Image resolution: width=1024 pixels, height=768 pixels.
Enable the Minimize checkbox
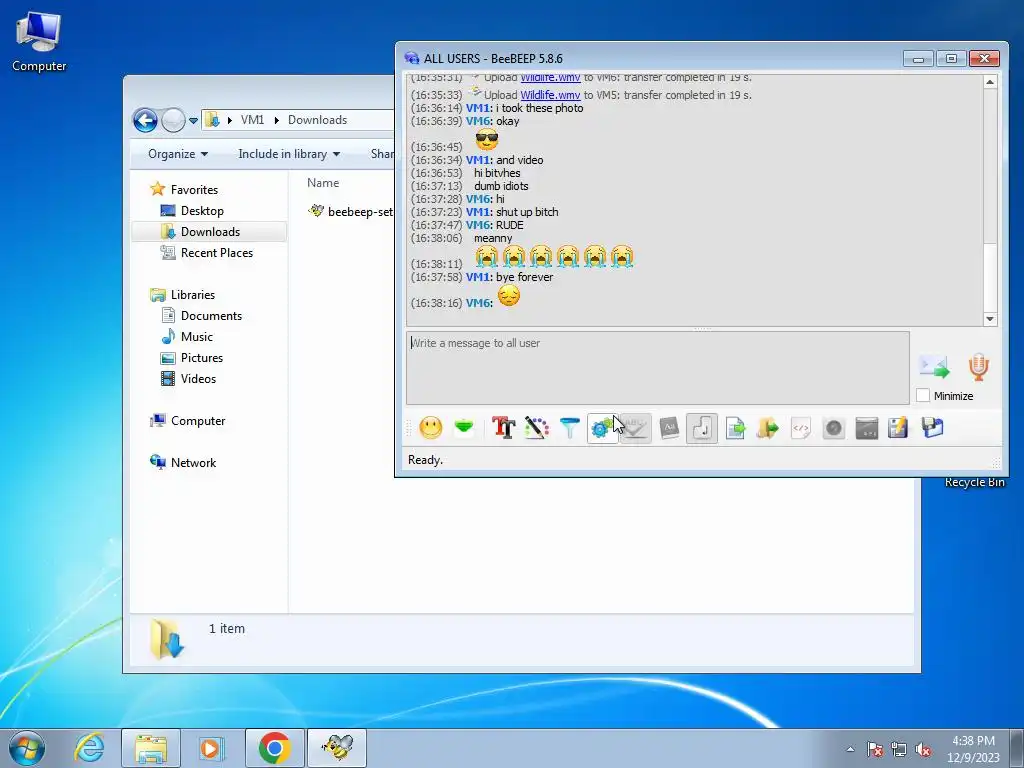[x=923, y=395]
